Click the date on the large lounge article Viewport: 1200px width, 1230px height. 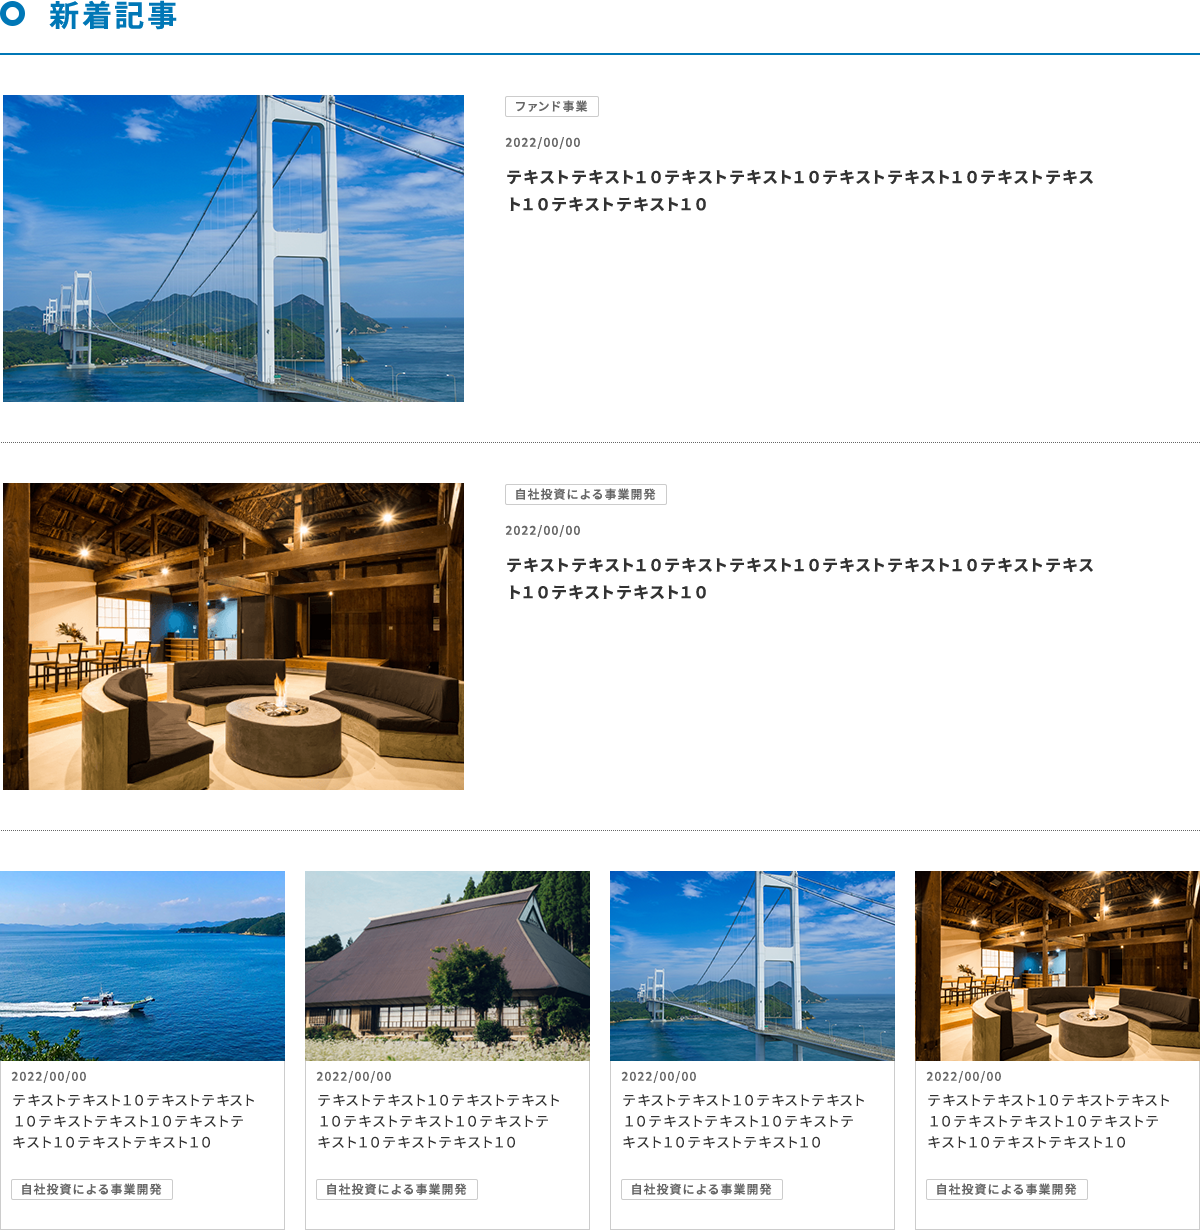(x=543, y=531)
